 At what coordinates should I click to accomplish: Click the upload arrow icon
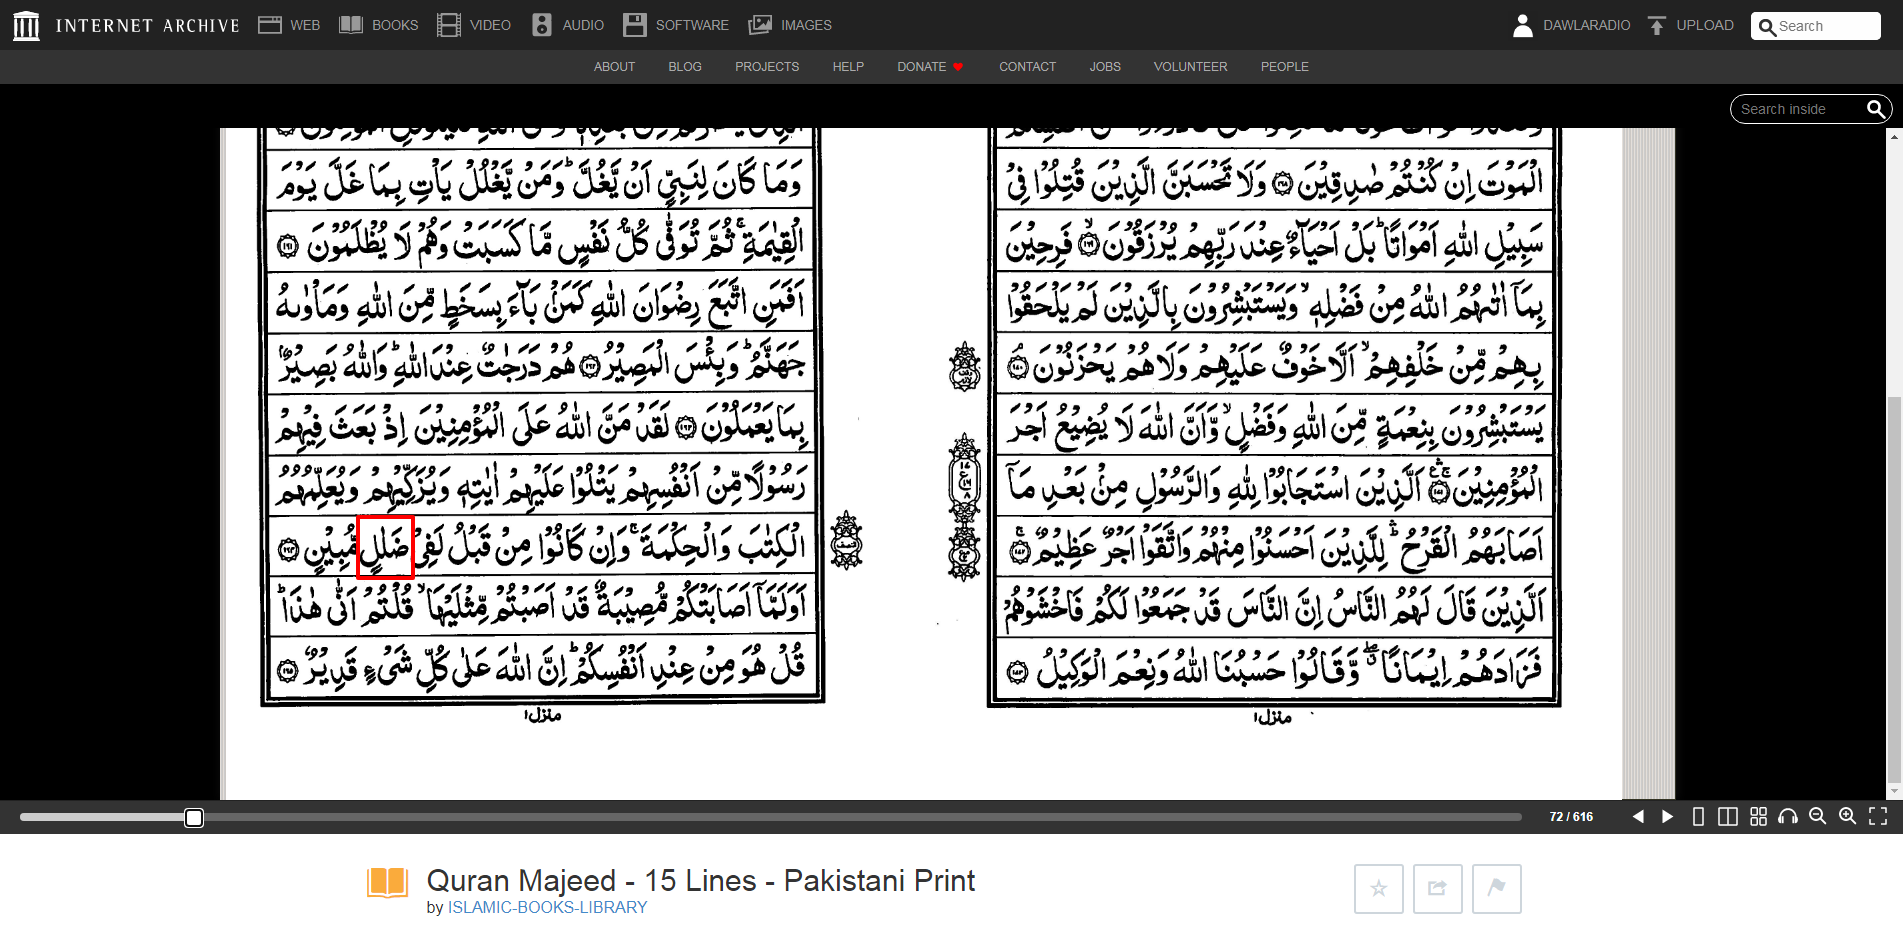(x=1657, y=25)
